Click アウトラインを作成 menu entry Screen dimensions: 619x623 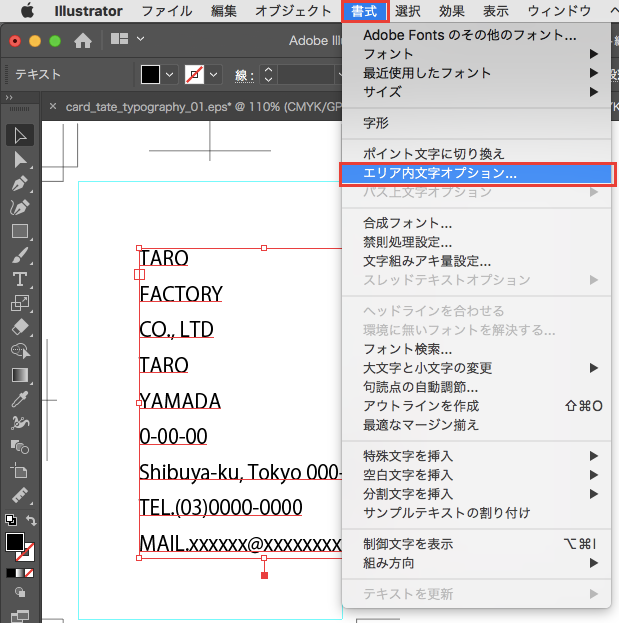[x=421, y=406]
